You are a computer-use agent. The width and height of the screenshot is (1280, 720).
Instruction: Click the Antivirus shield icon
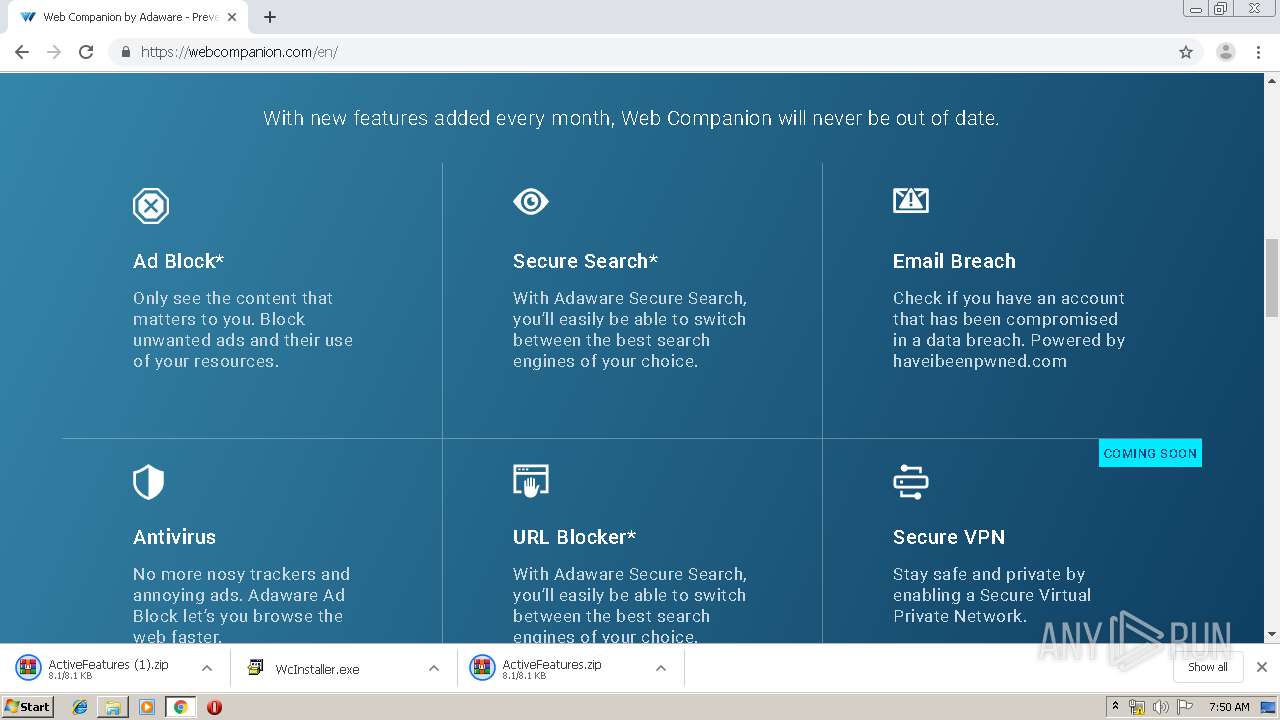pos(148,482)
